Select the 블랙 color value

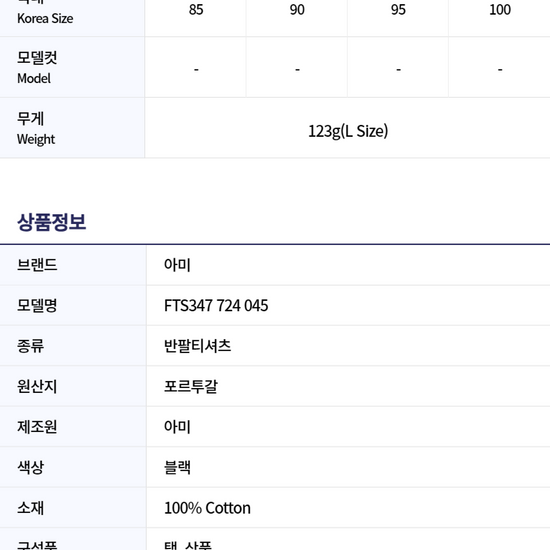coord(177,467)
